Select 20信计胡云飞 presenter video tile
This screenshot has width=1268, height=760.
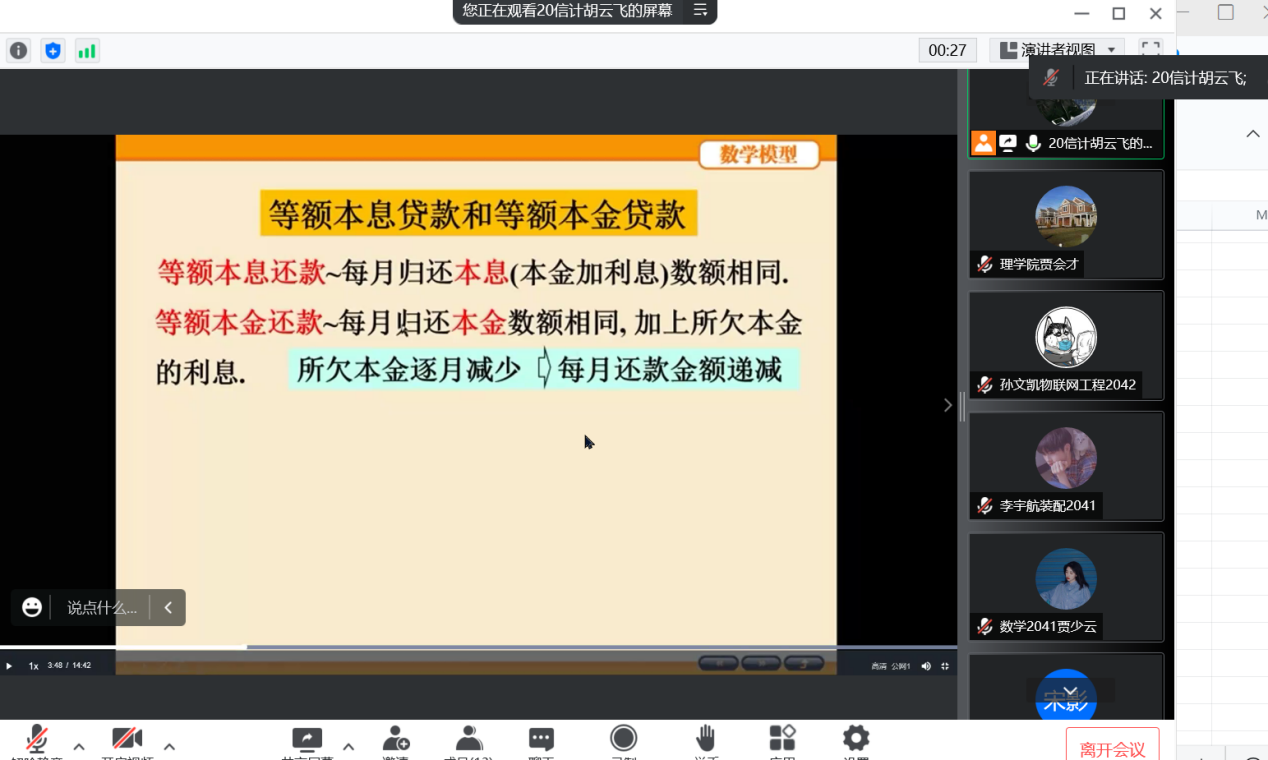pyautogui.click(x=1066, y=114)
